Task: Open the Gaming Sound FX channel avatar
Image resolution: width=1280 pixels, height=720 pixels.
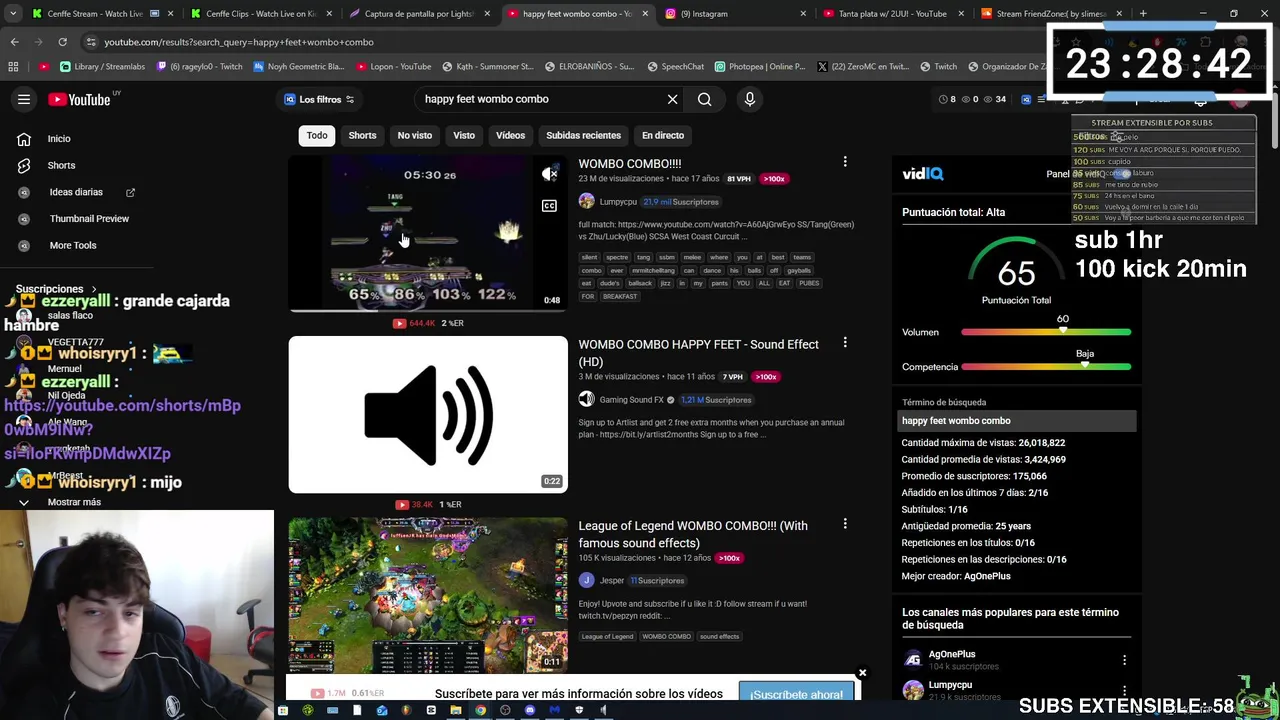Action: [x=587, y=399]
